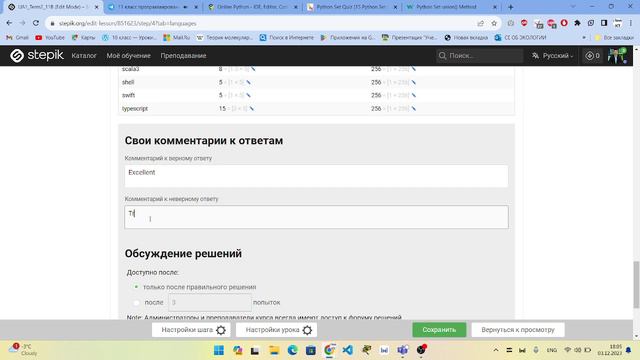
Task: Select 'только после правильного решения' radio
Action: tap(136, 287)
